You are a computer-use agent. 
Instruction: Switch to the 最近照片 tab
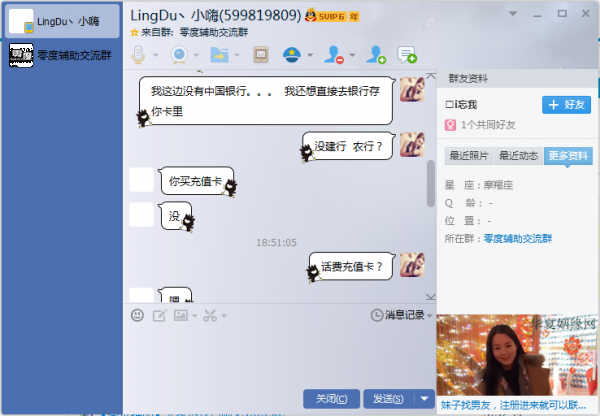(469, 156)
